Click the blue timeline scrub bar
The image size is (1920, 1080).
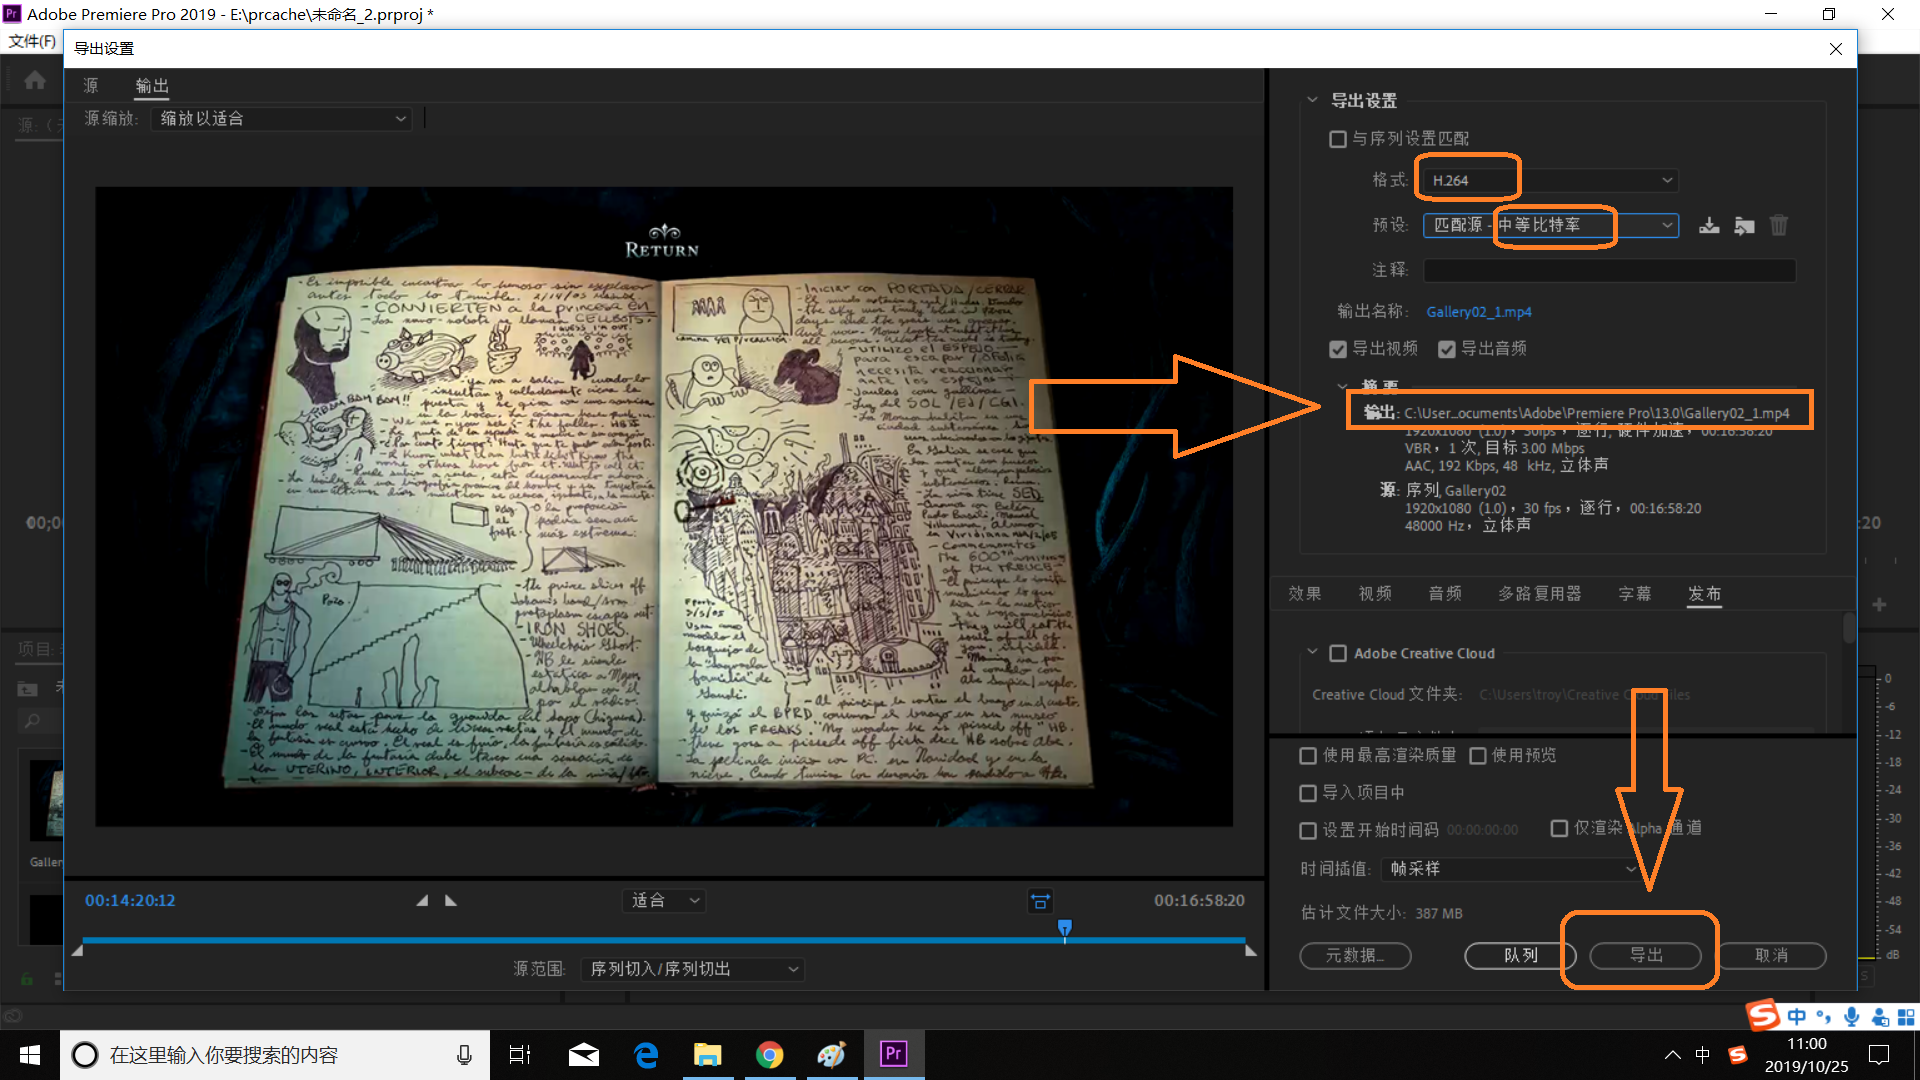pos(664,941)
